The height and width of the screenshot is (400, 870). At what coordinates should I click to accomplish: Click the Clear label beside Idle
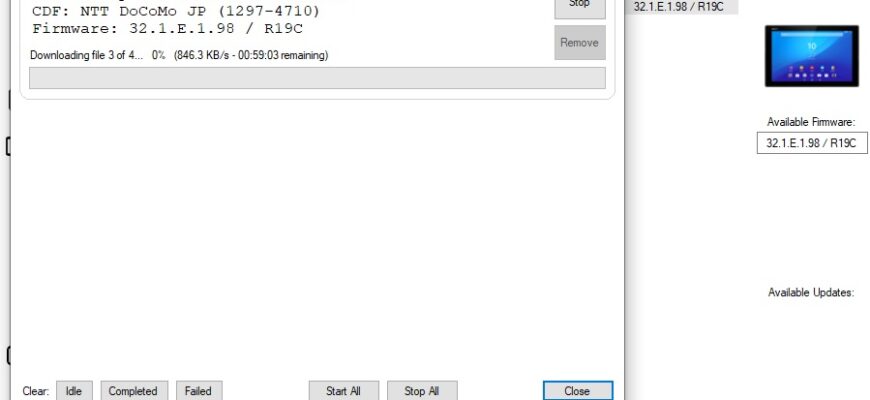click(x=36, y=391)
